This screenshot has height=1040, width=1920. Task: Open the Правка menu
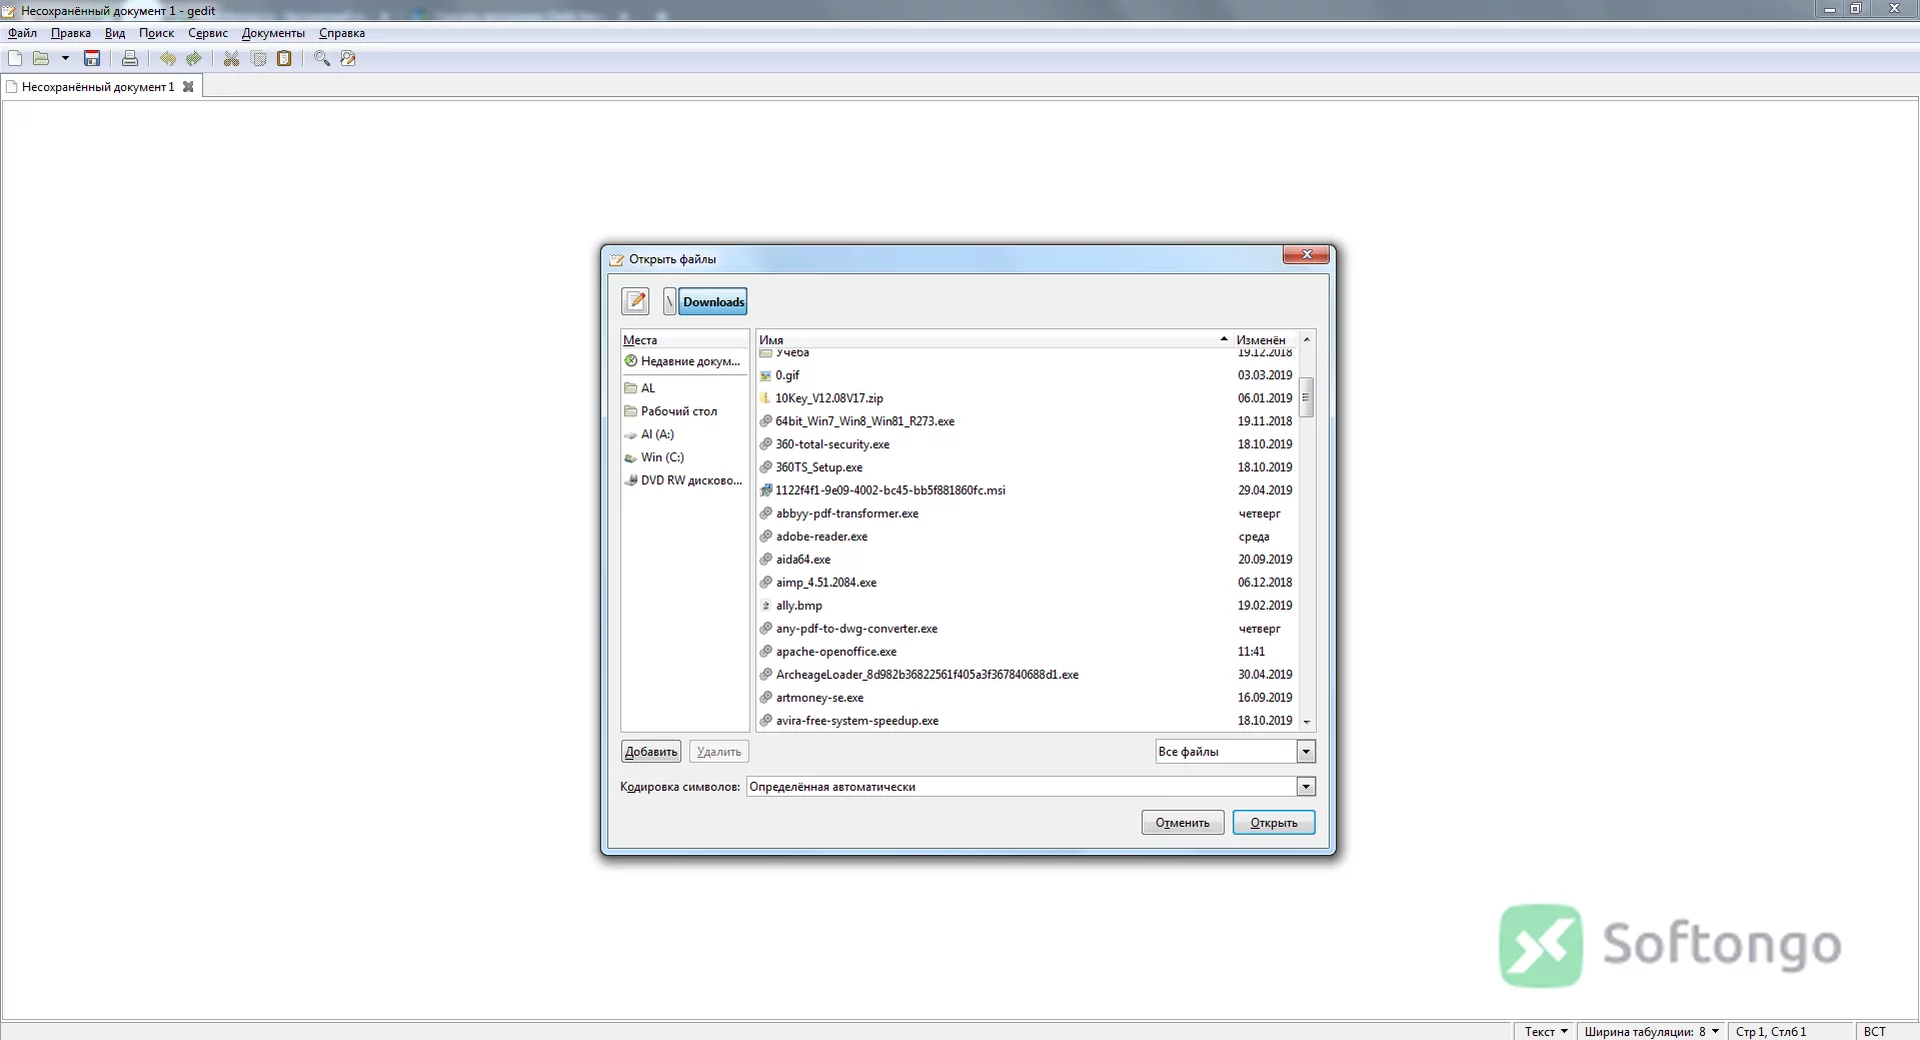pyautogui.click(x=71, y=33)
